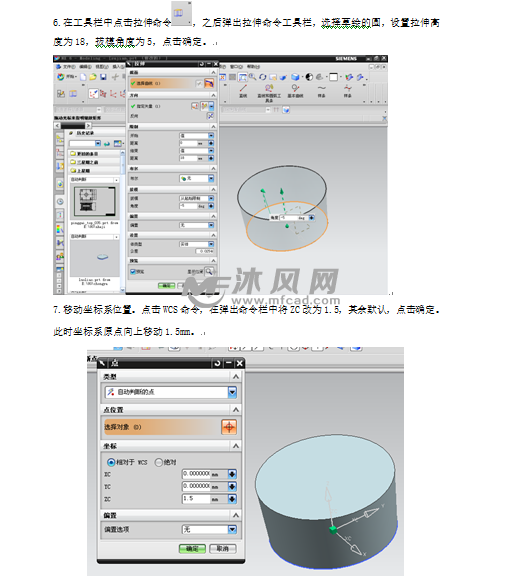Click the point selection crosshair icon

coord(229,427)
